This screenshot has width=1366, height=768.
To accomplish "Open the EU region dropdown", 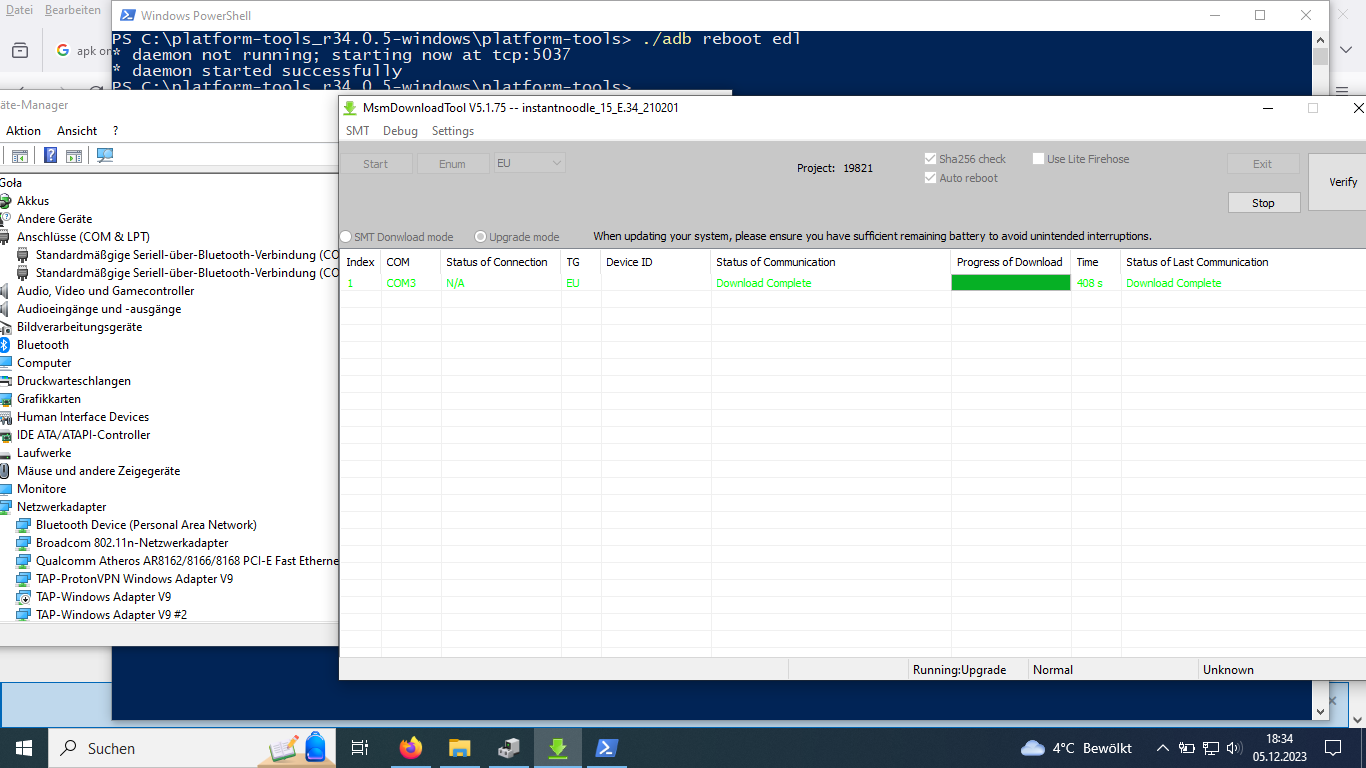I will click(530, 163).
